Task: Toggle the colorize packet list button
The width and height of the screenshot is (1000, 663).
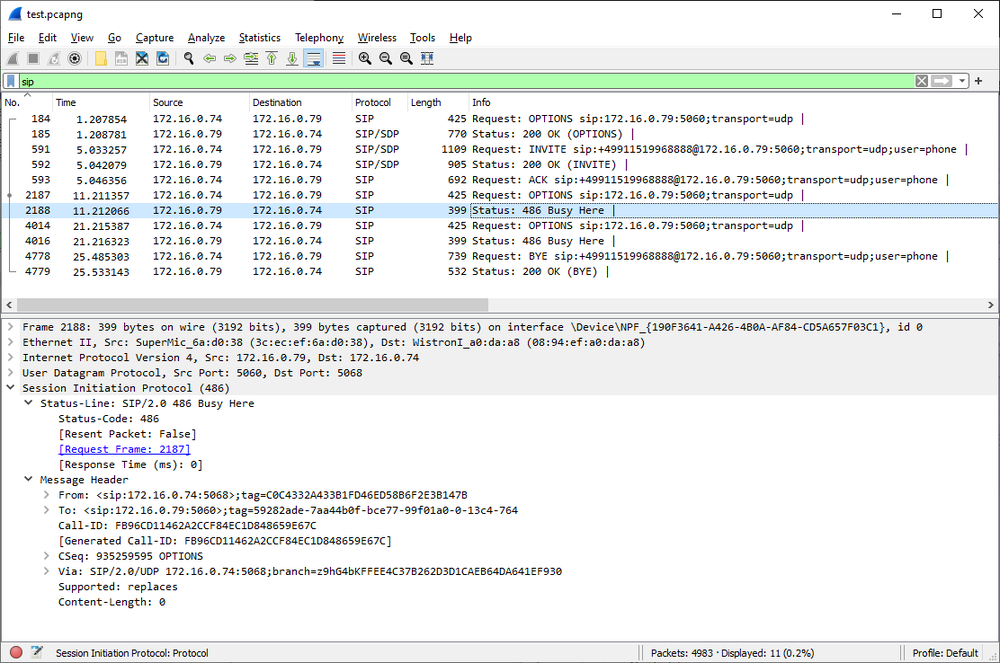Action: point(339,59)
